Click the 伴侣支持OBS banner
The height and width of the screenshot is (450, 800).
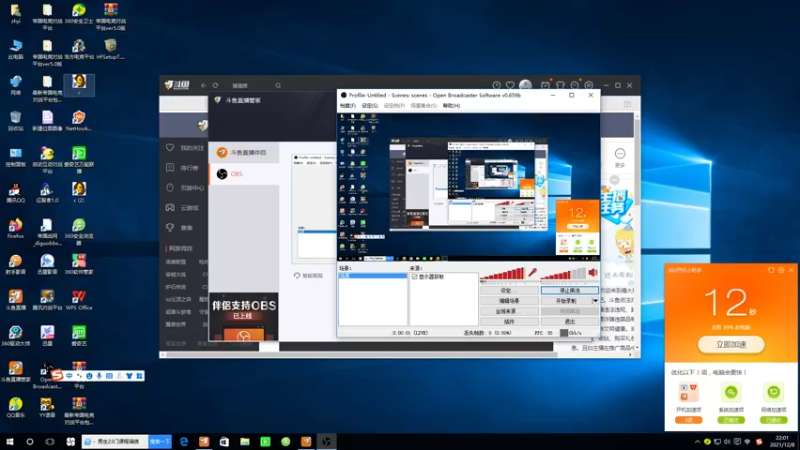click(243, 316)
